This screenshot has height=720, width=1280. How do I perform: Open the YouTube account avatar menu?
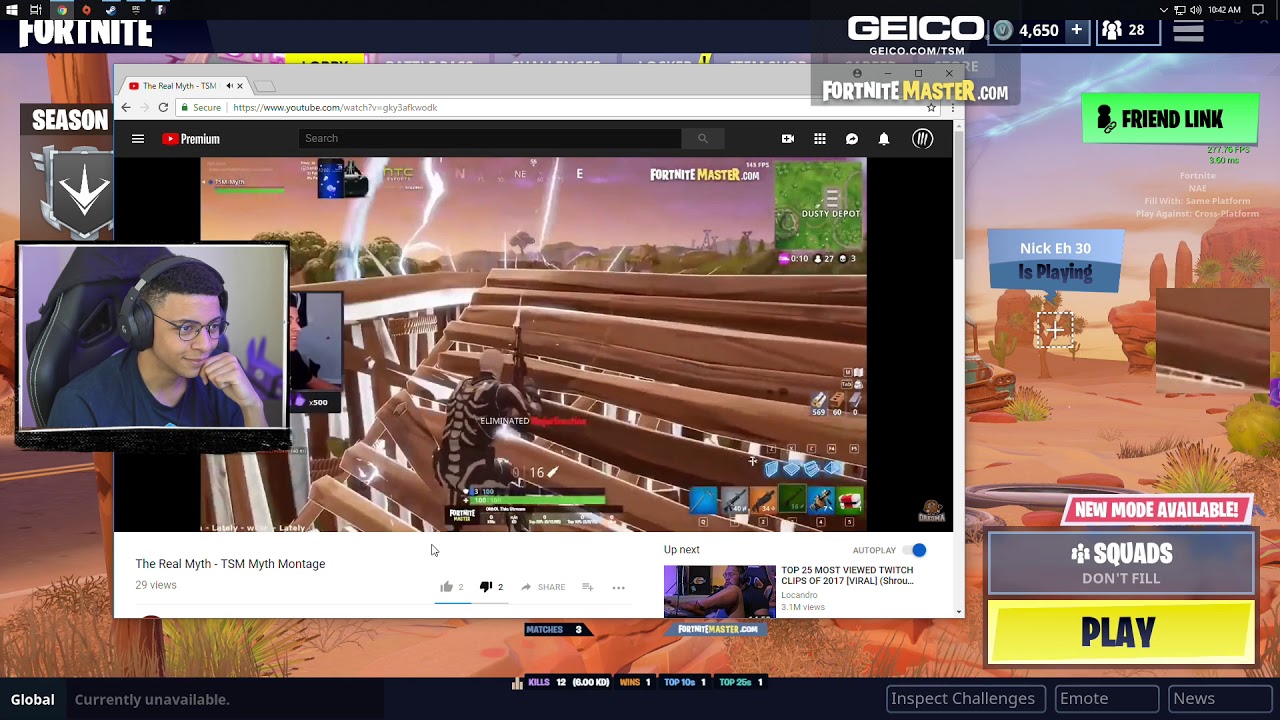922,139
